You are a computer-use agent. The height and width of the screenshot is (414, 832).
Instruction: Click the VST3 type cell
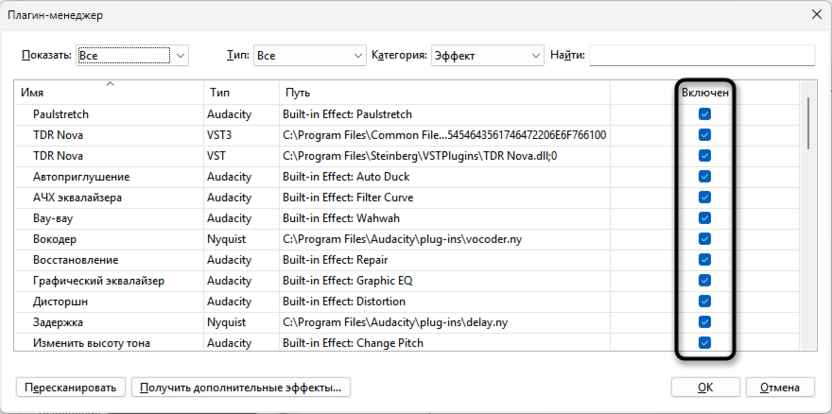click(x=219, y=135)
